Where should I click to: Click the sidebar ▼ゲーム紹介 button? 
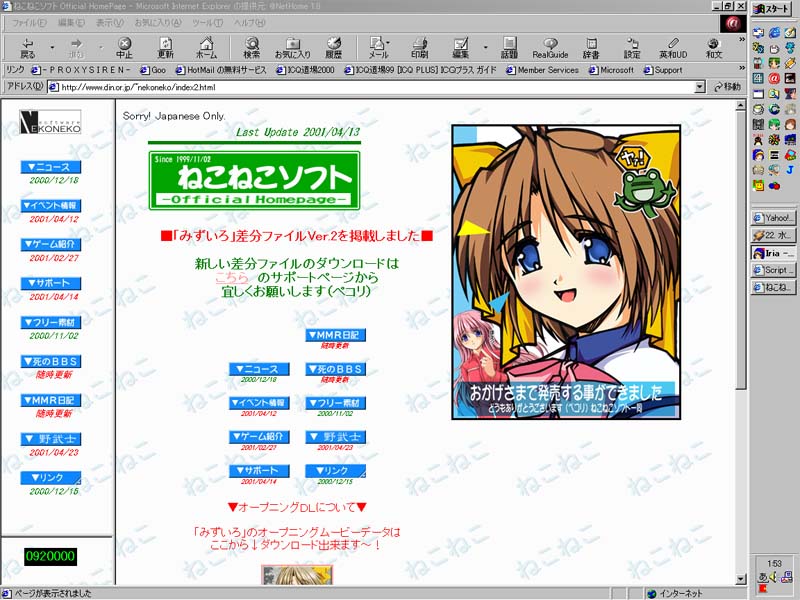[51, 244]
